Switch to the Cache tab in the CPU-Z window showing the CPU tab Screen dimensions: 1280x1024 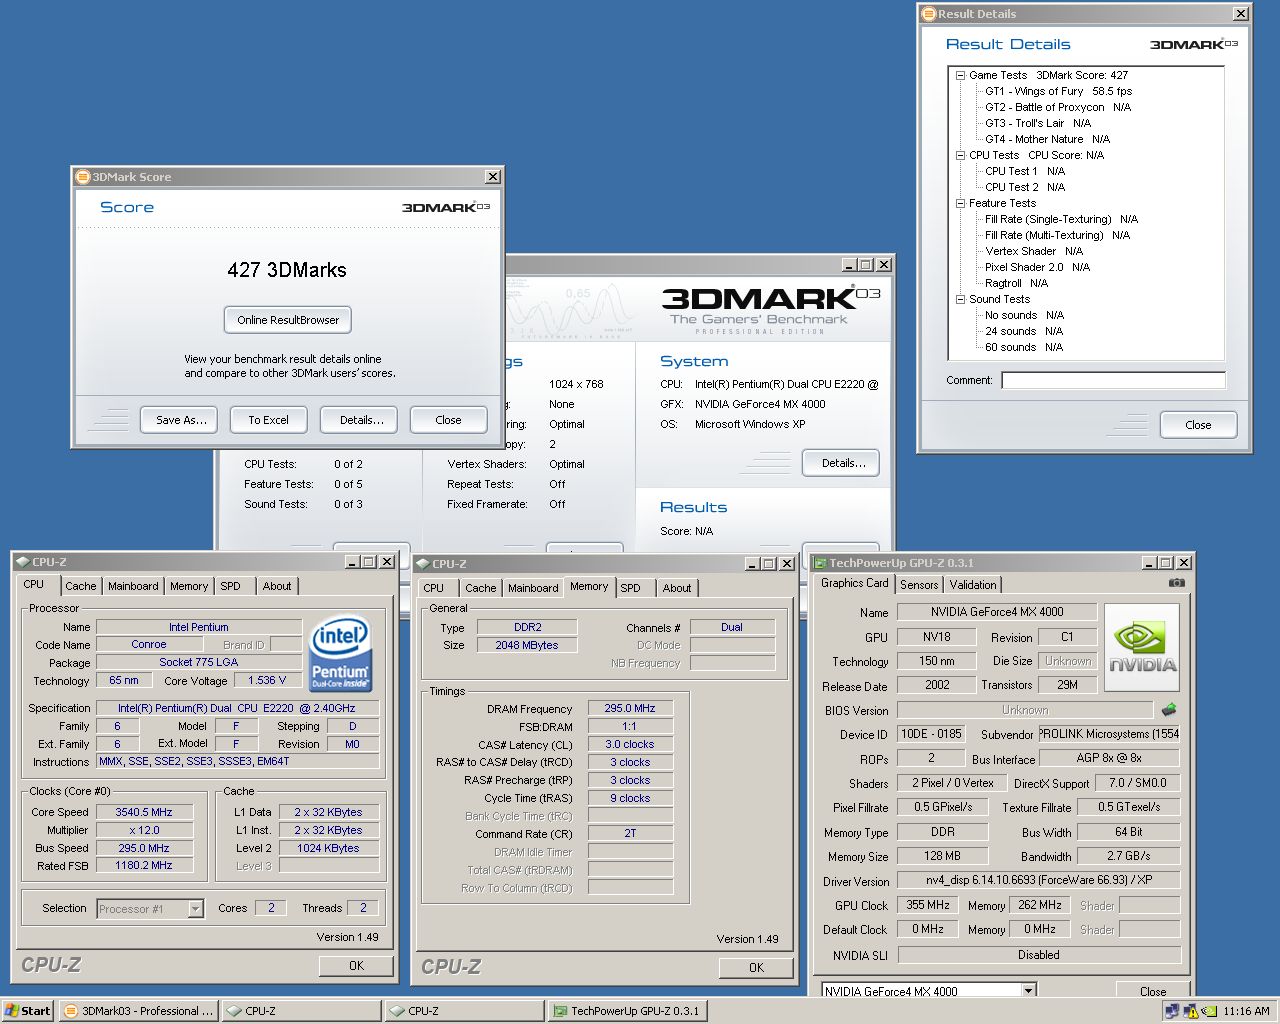[81, 586]
